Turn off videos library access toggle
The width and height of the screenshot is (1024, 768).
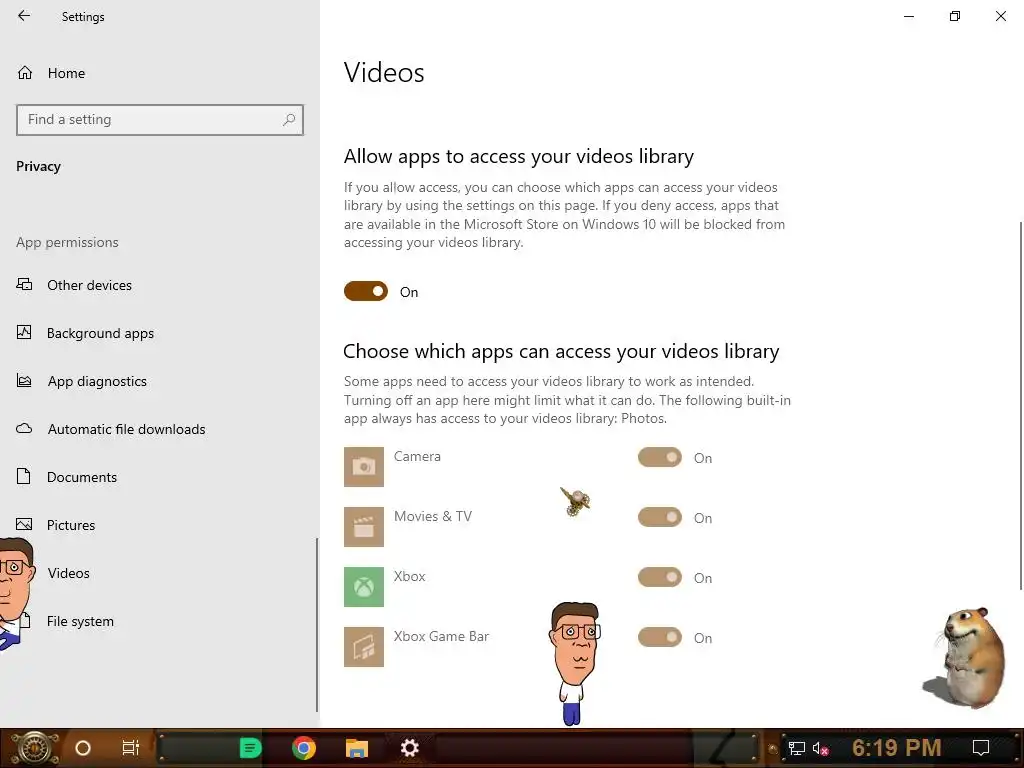pyautogui.click(x=366, y=291)
